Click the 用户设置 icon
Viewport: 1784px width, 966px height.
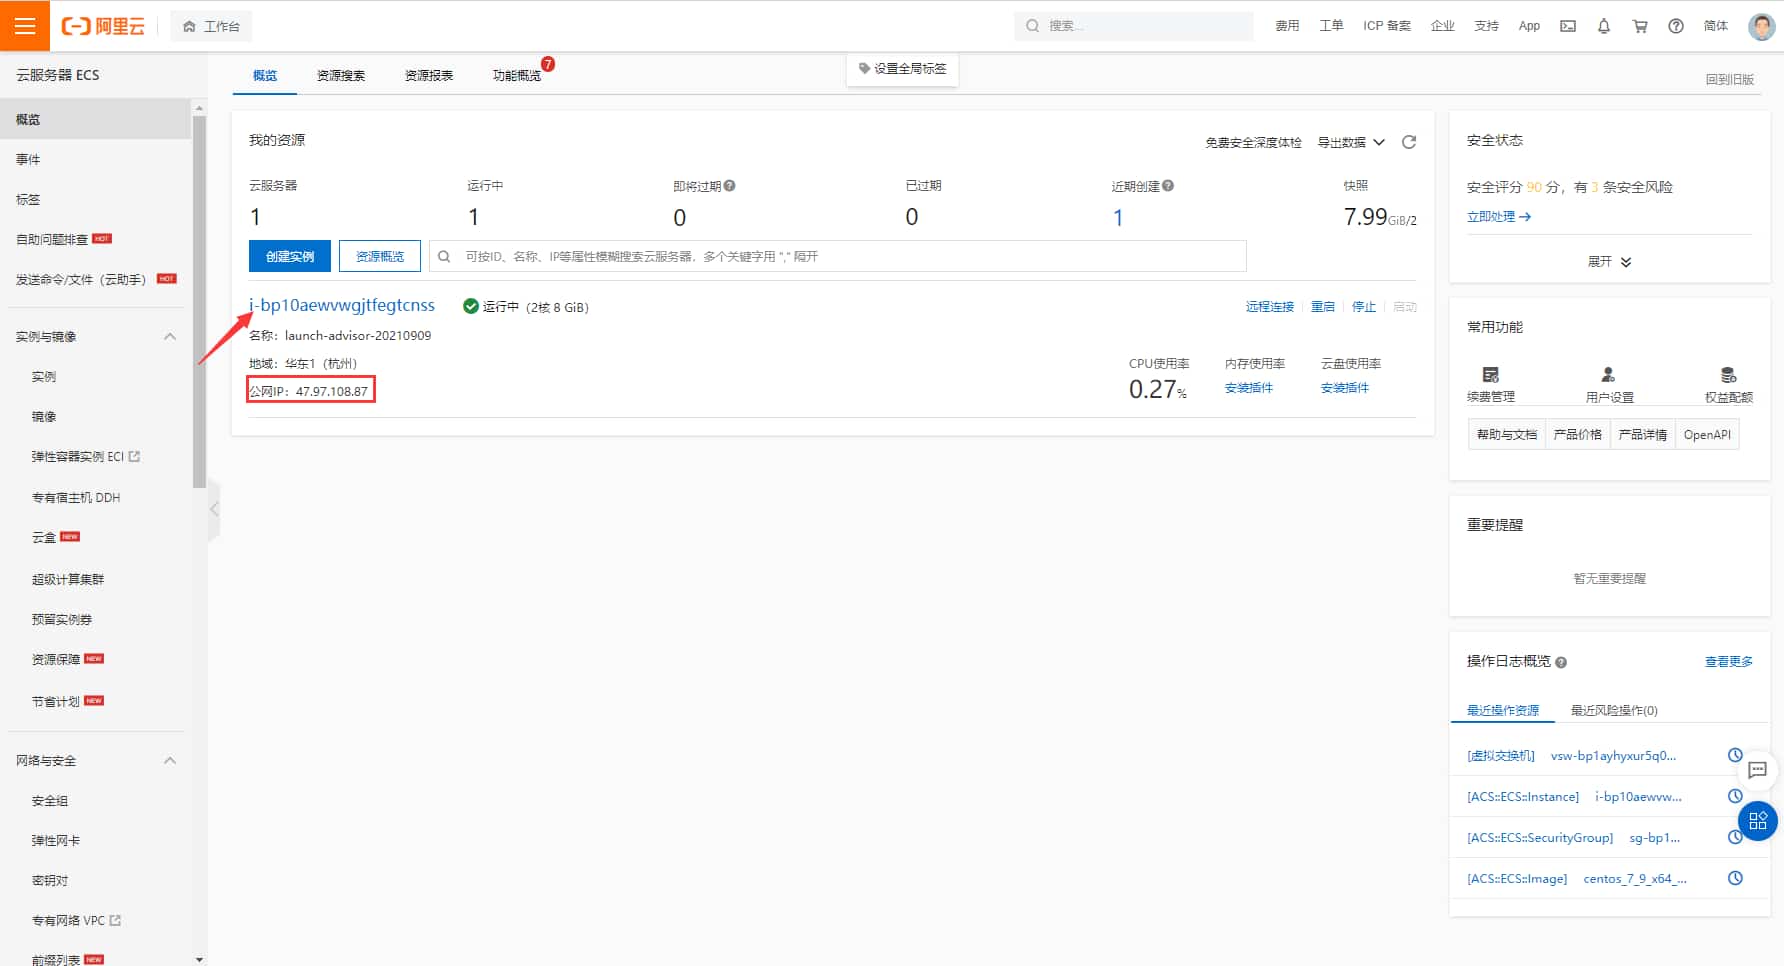1608,375
